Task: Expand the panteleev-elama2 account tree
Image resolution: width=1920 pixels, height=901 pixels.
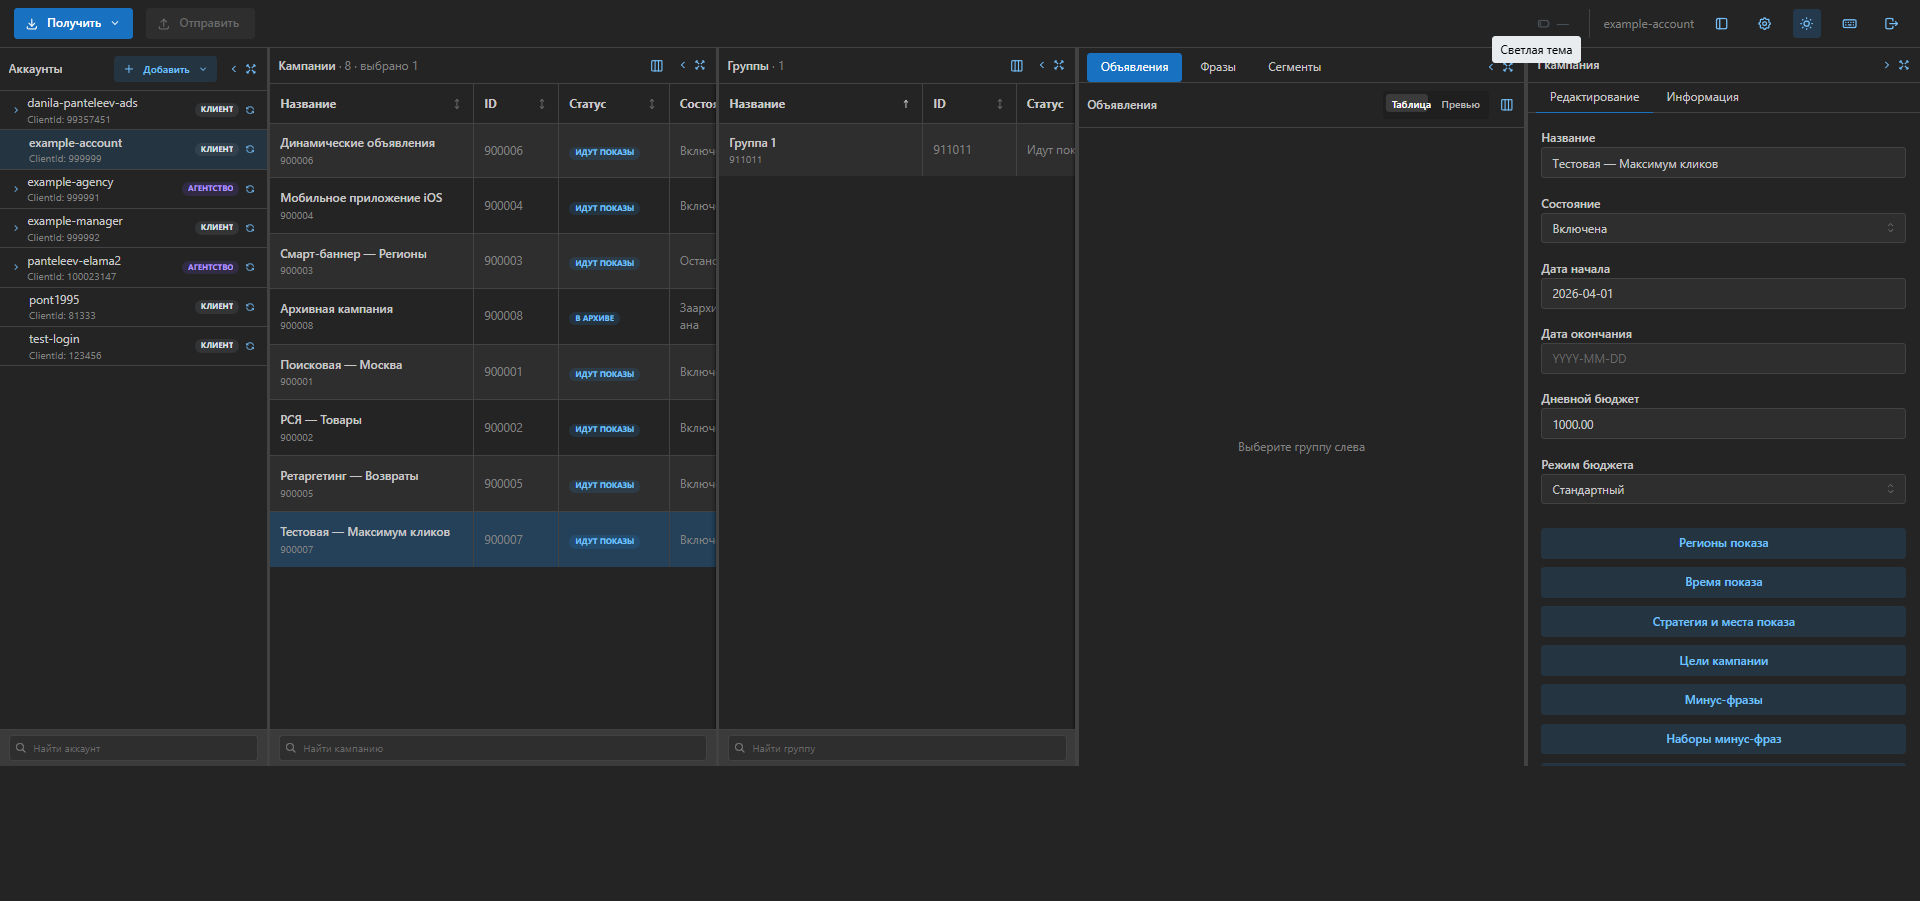Action: pos(16,267)
